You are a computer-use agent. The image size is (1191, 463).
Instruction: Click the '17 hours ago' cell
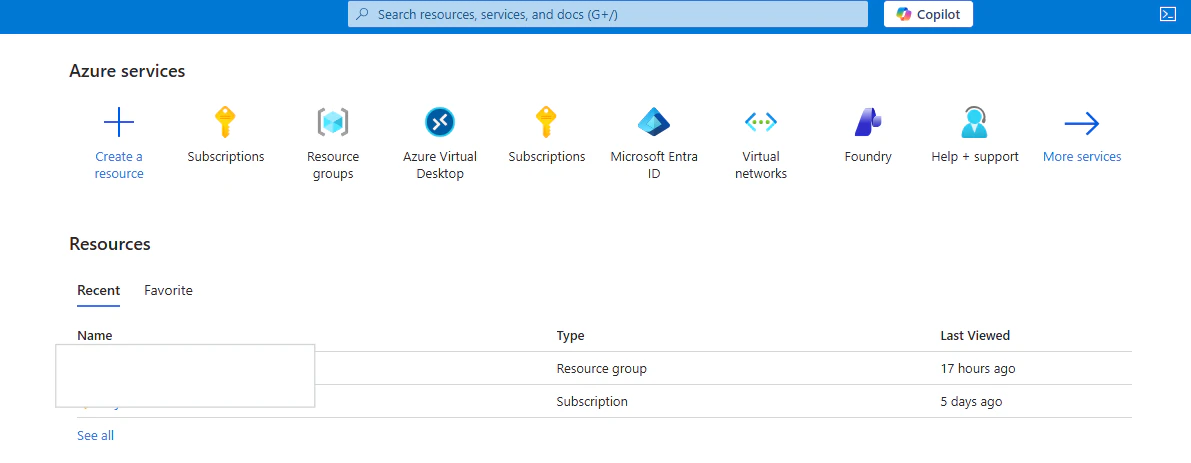point(978,369)
